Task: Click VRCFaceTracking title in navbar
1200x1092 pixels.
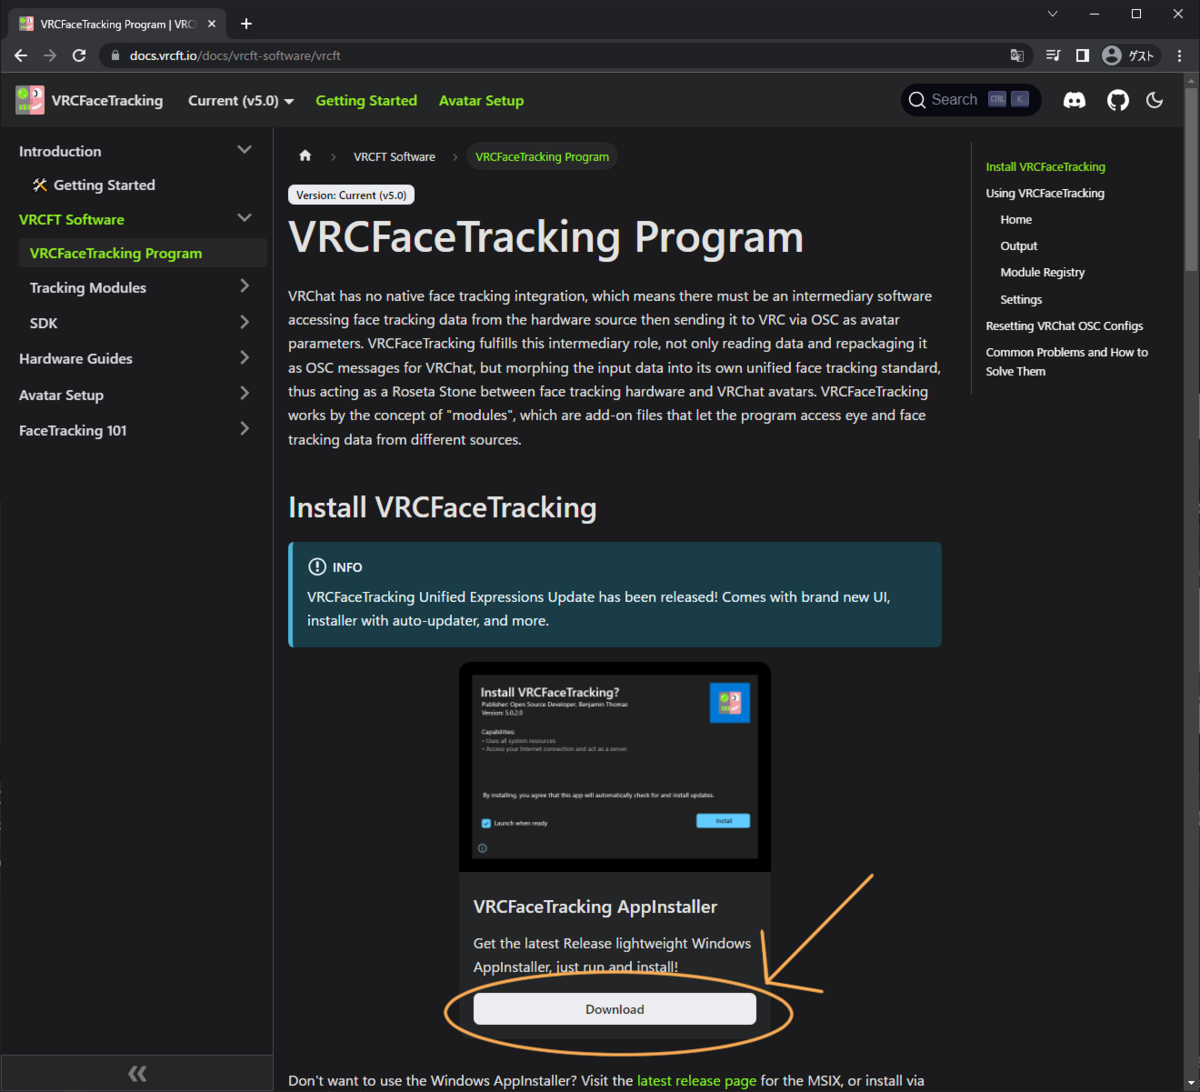Action: pyautogui.click(x=107, y=100)
